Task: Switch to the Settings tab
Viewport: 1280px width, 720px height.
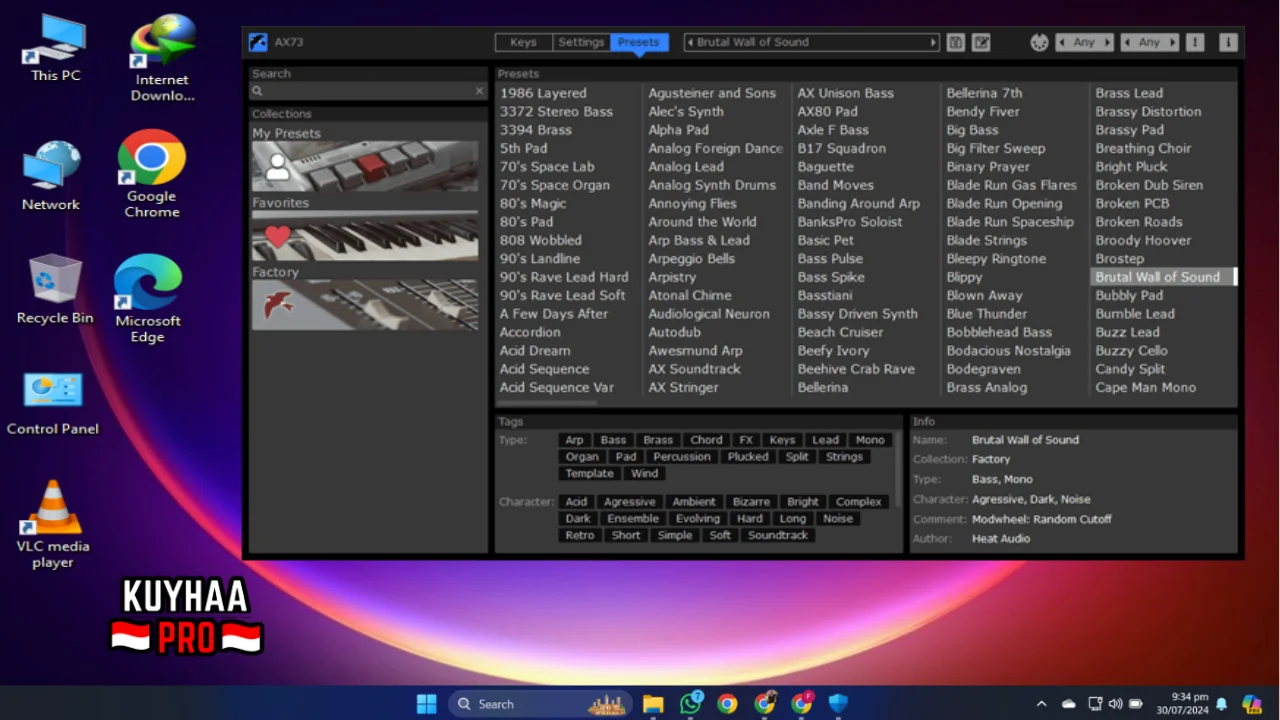Action: [x=581, y=42]
